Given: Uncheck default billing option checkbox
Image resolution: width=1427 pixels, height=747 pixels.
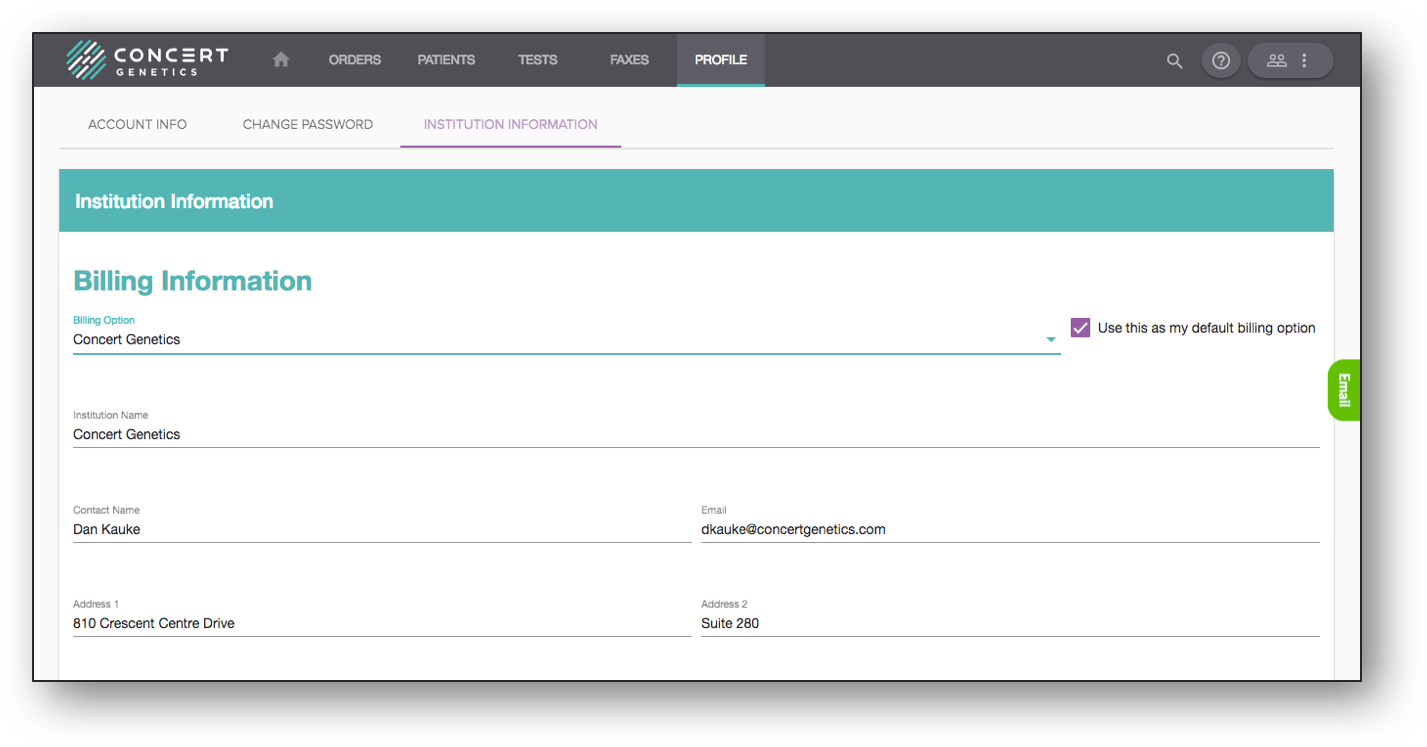Looking at the screenshot, I should (x=1080, y=328).
